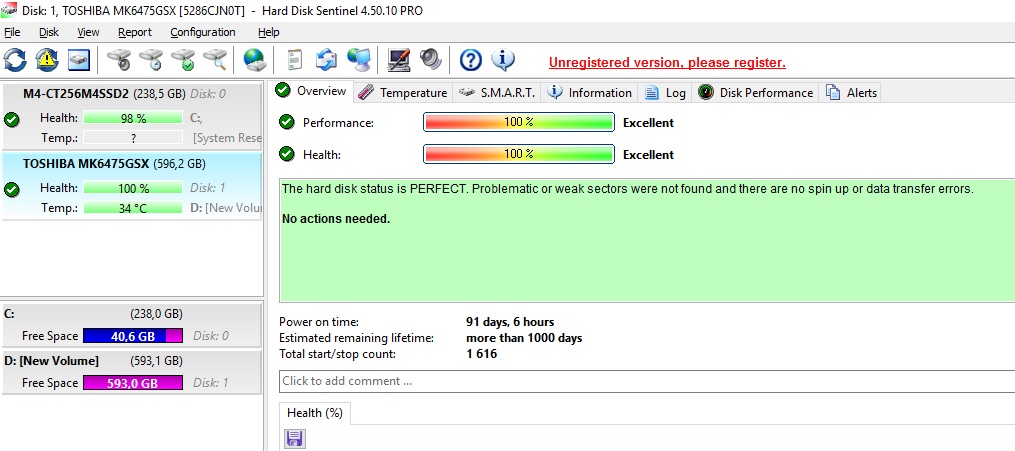Click the green check icon on TOSHIBA disk entry
This screenshot has height=451, width=1015.
click(11, 190)
